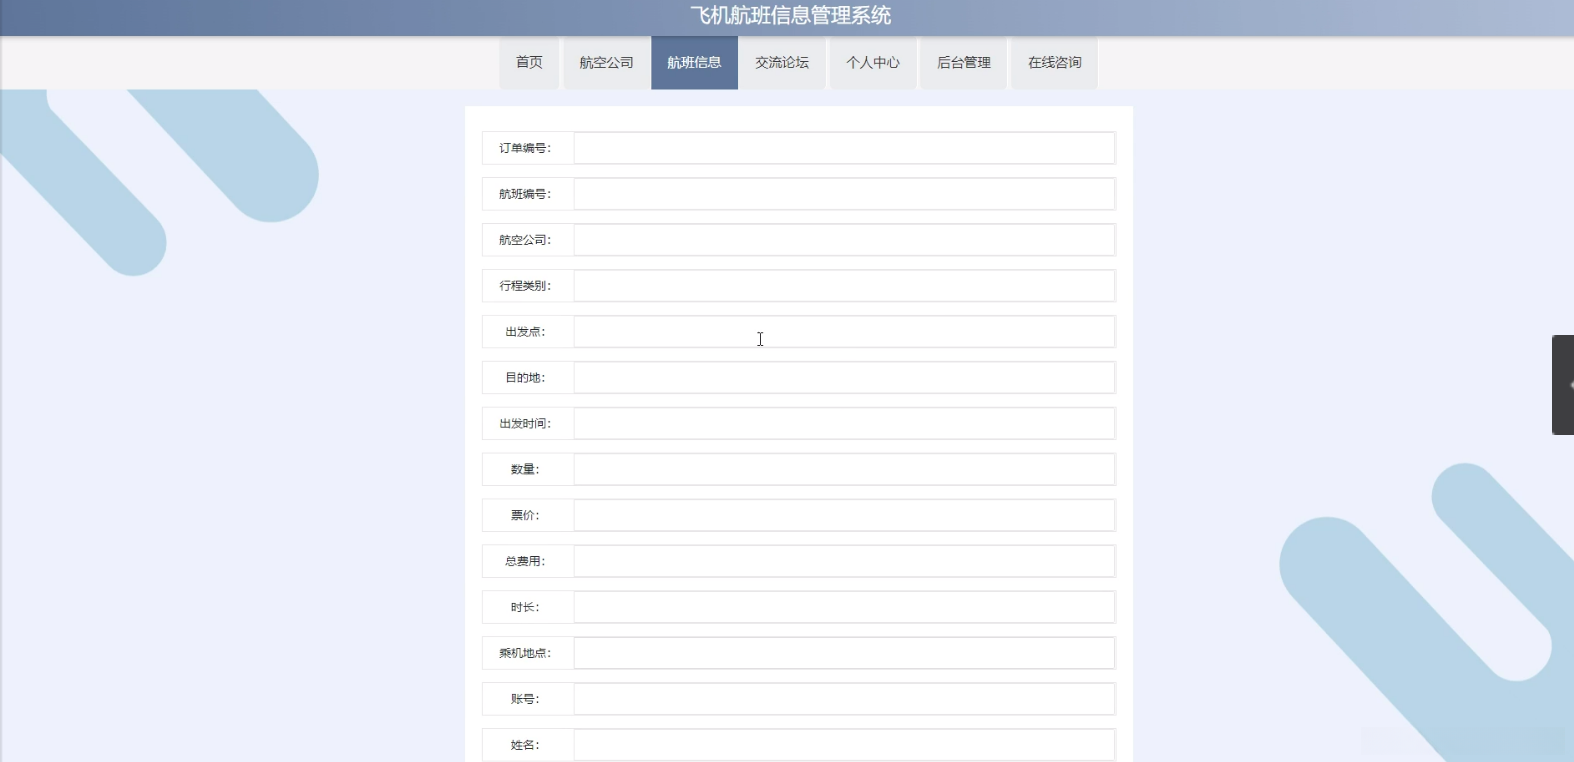
Task: Click the '目的地:' label text
Action: [525, 378]
